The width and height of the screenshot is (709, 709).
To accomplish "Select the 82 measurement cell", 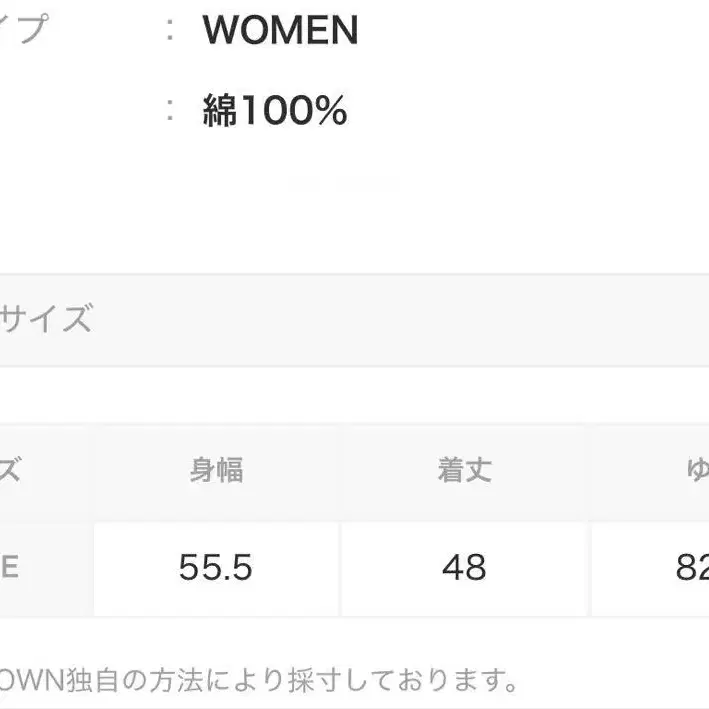I will tap(691, 568).
